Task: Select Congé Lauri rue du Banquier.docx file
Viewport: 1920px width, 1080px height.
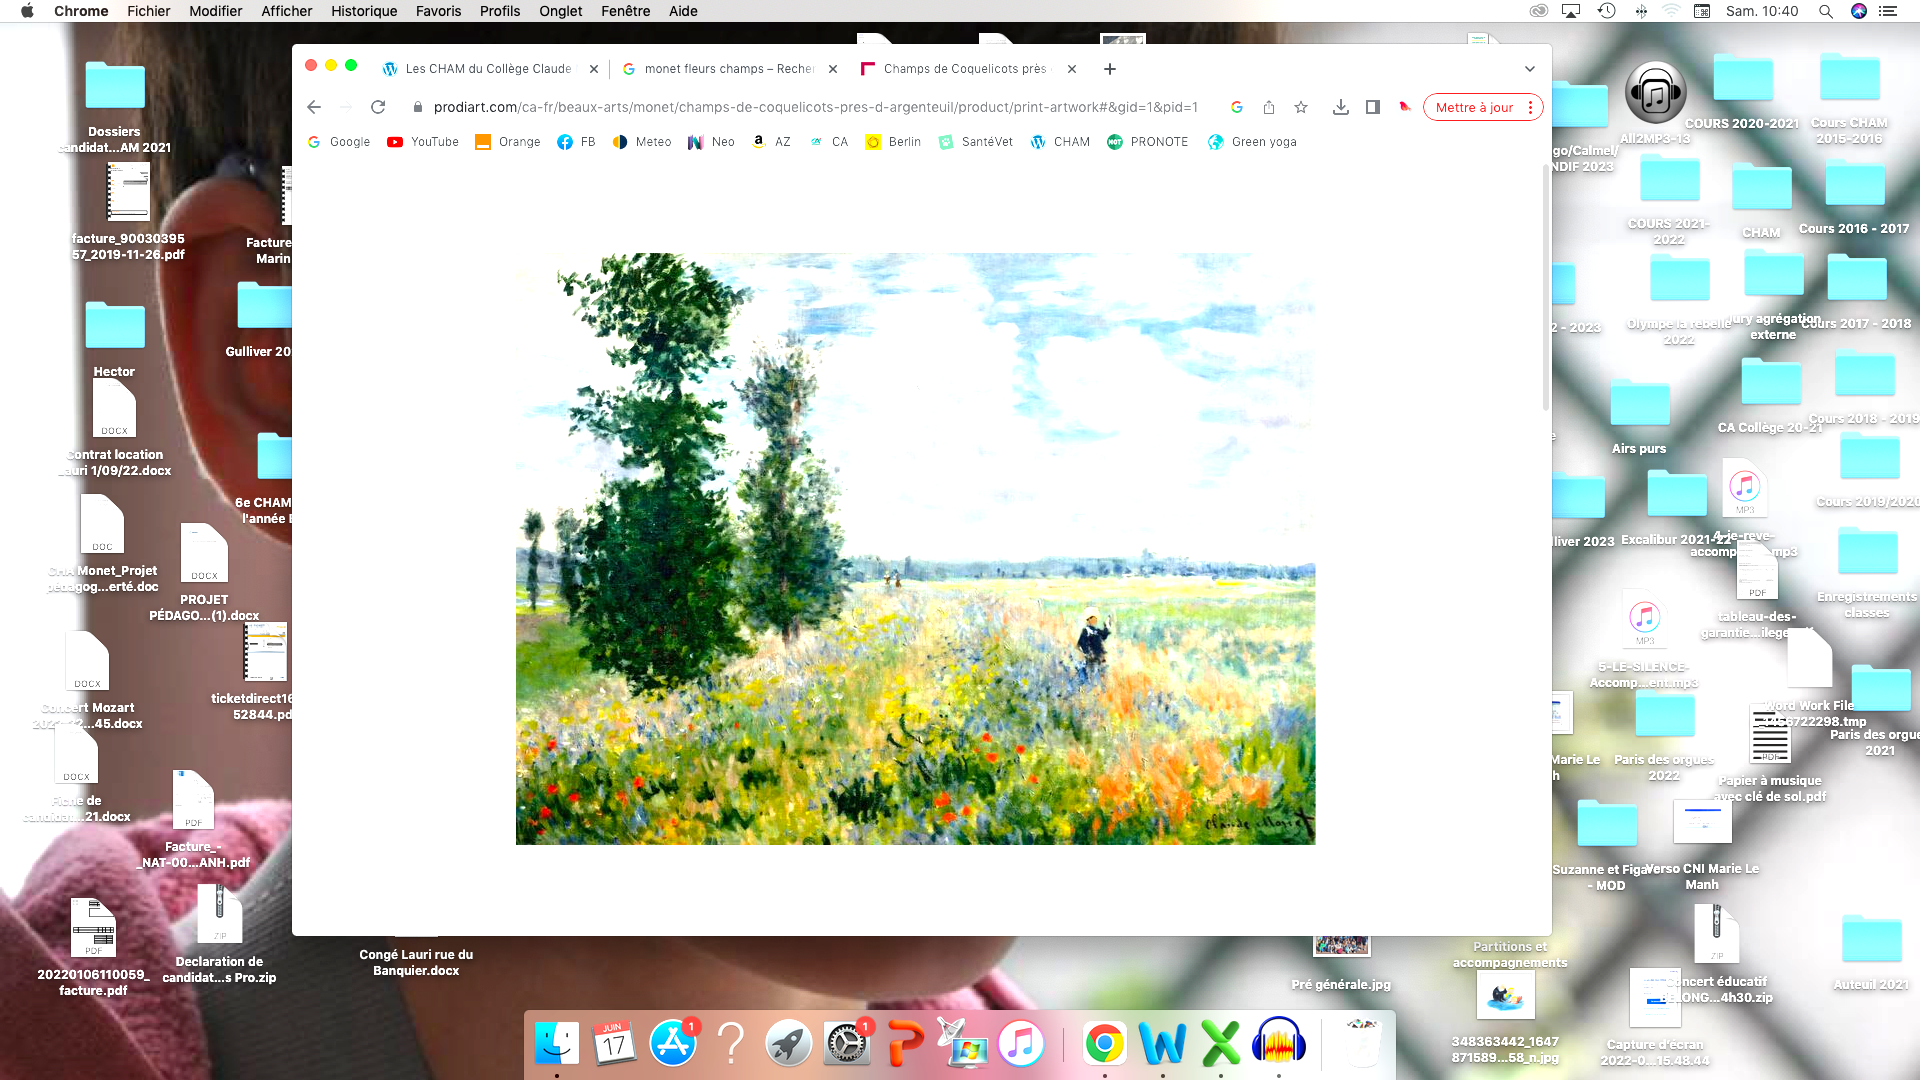Action: [x=416, y=962]
